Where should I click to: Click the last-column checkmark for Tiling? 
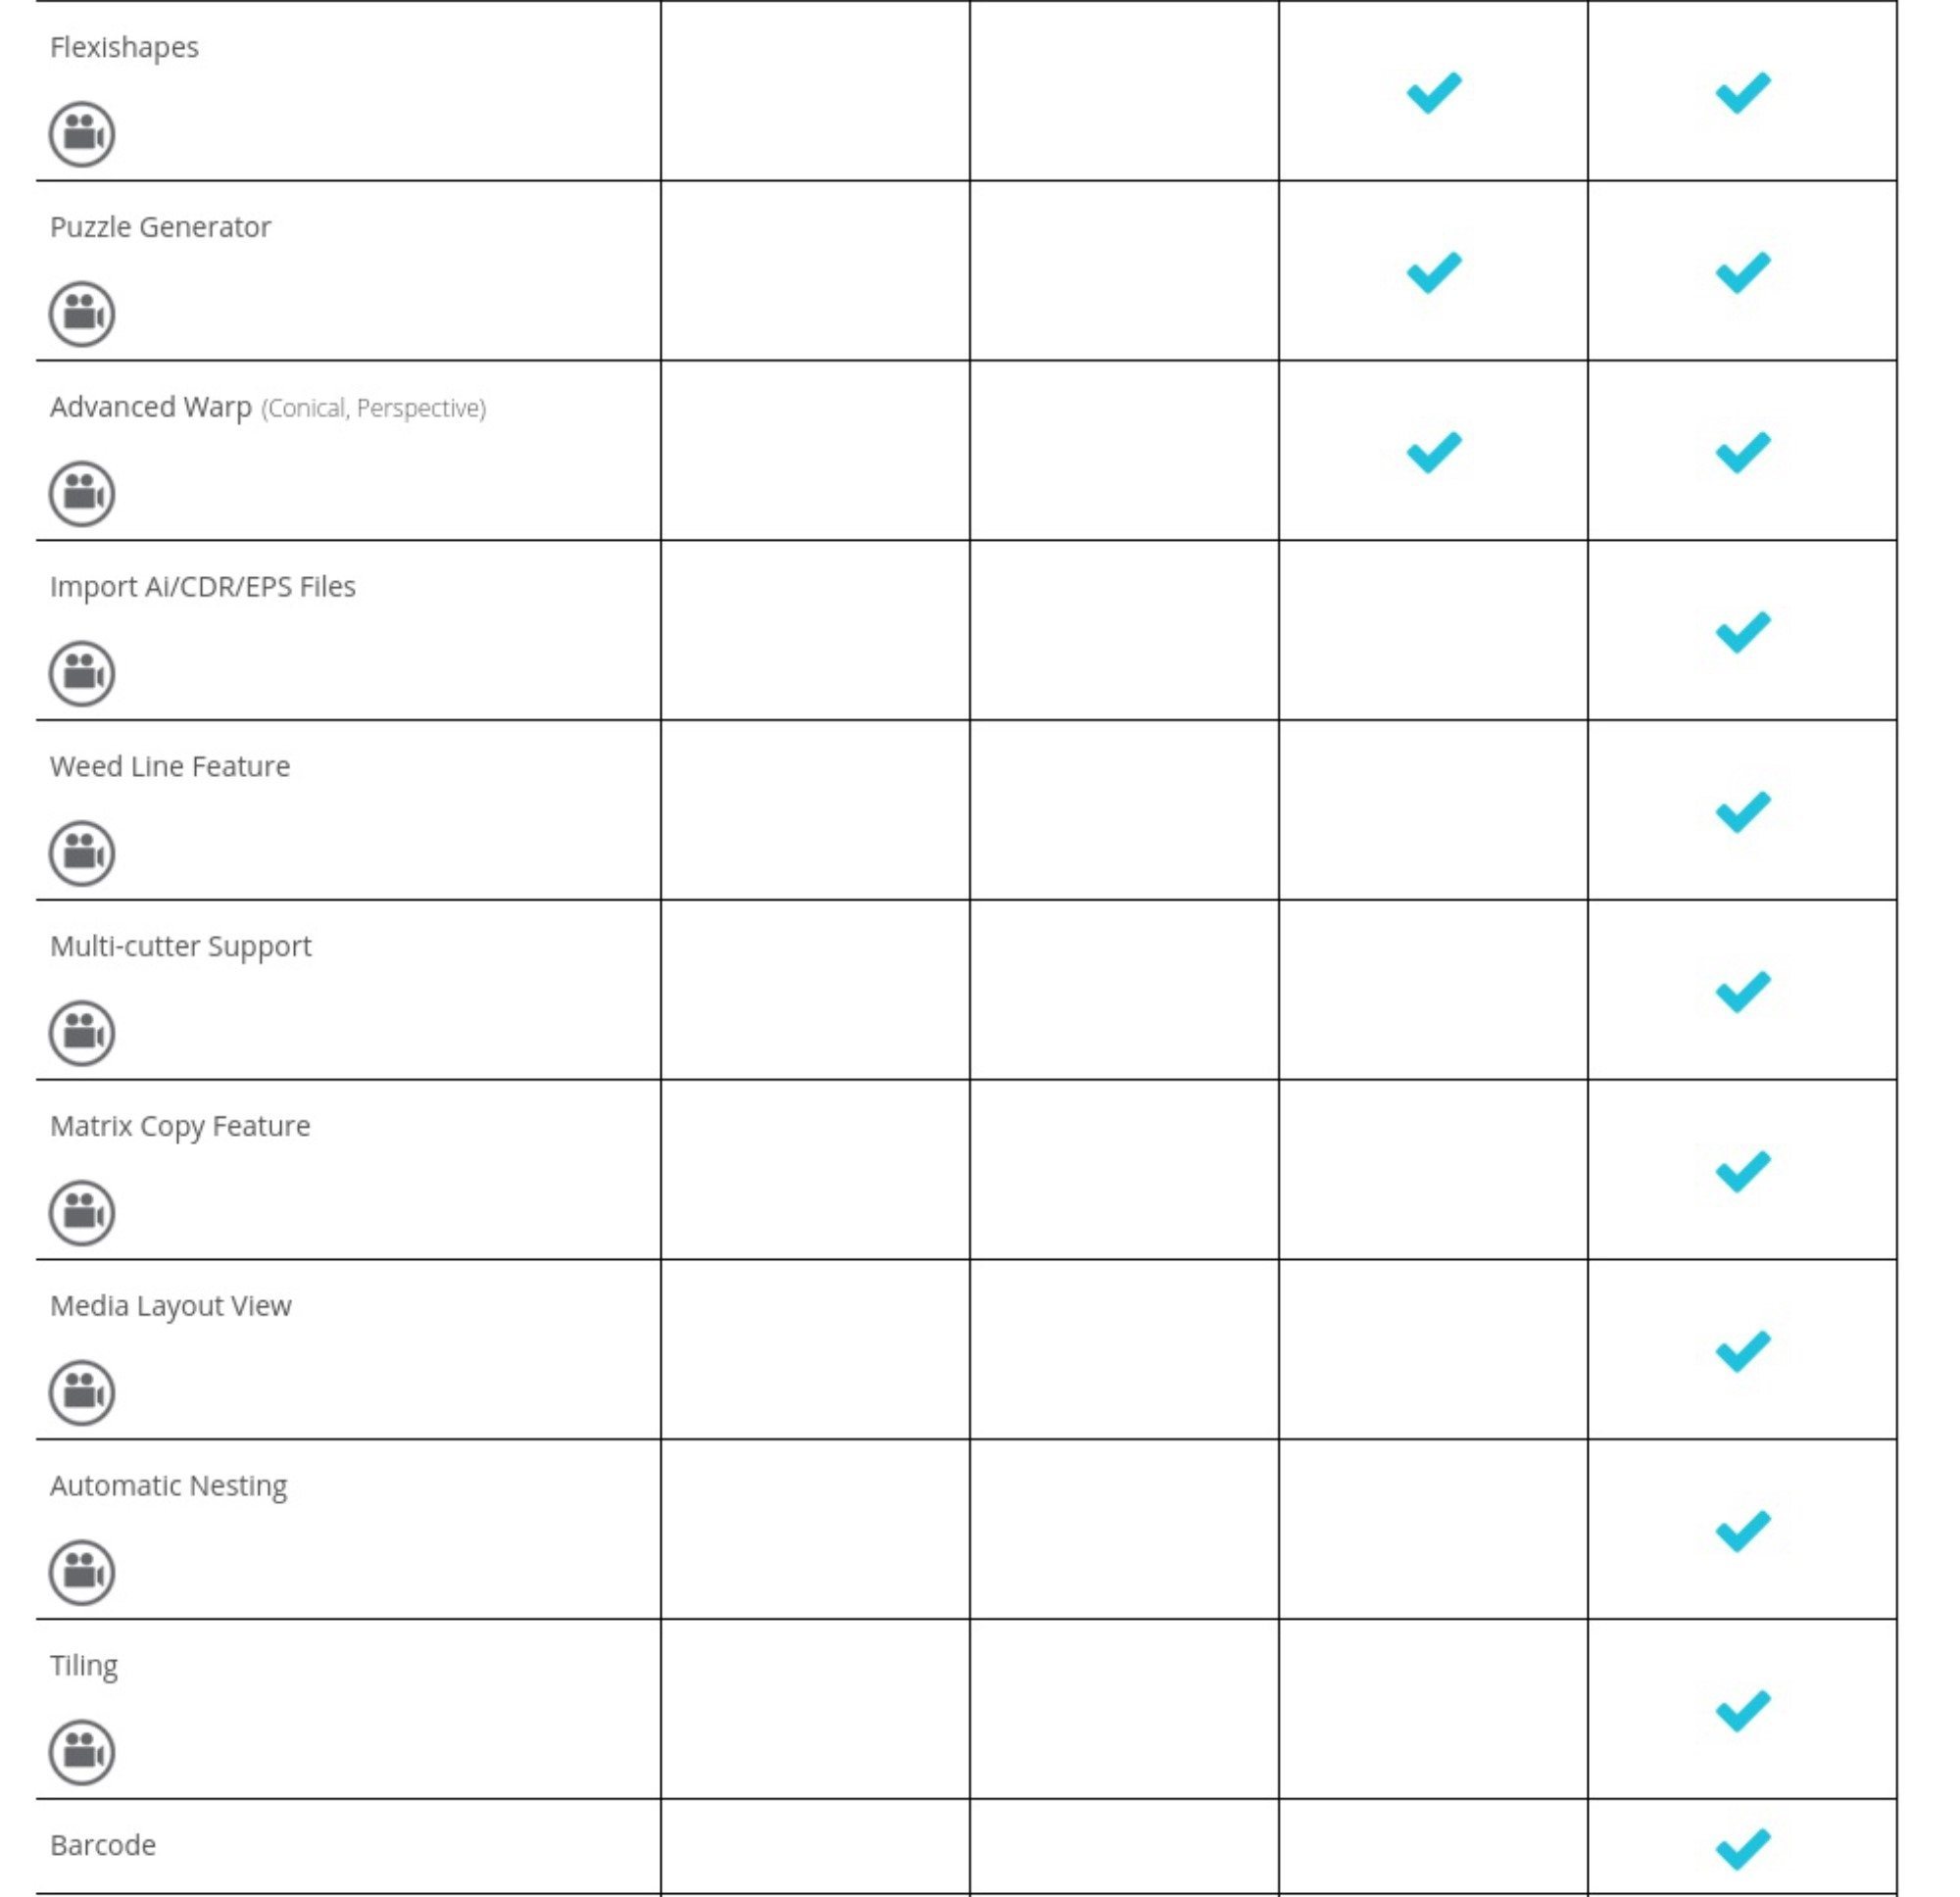1742,1710
